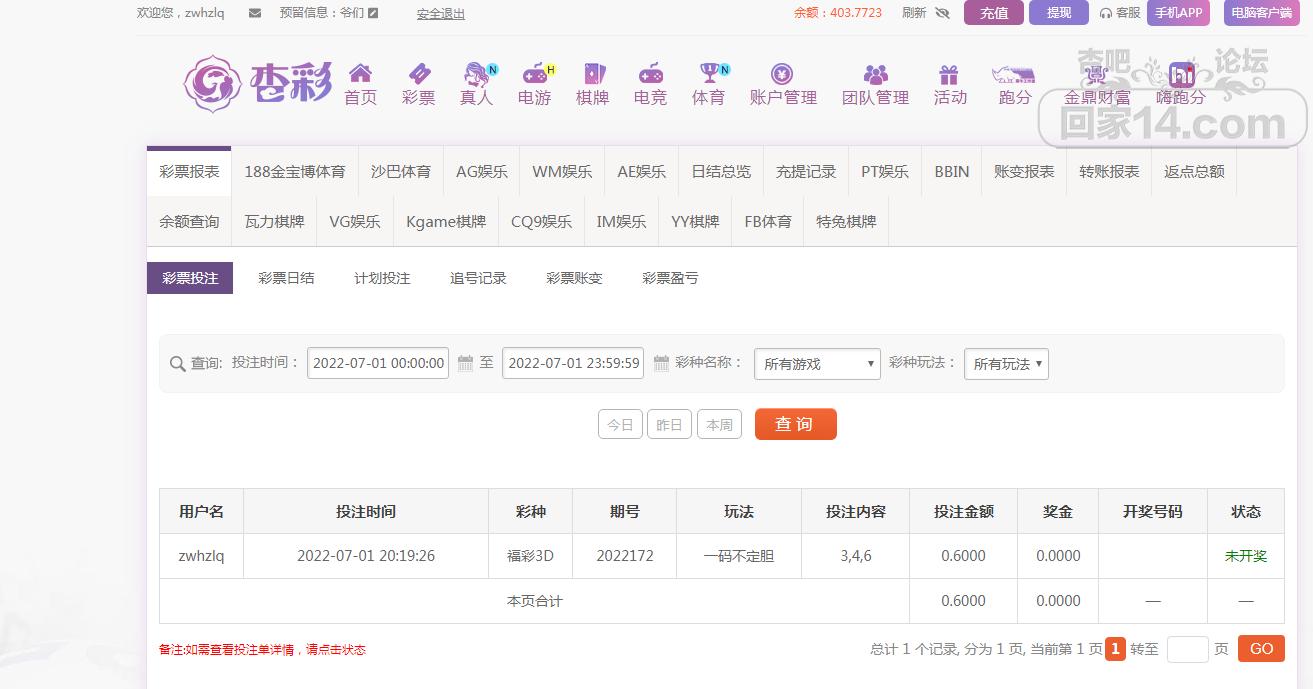1313x689 pixels.
Task: Open 团队管理 people icon
Action: click(876, 74)
